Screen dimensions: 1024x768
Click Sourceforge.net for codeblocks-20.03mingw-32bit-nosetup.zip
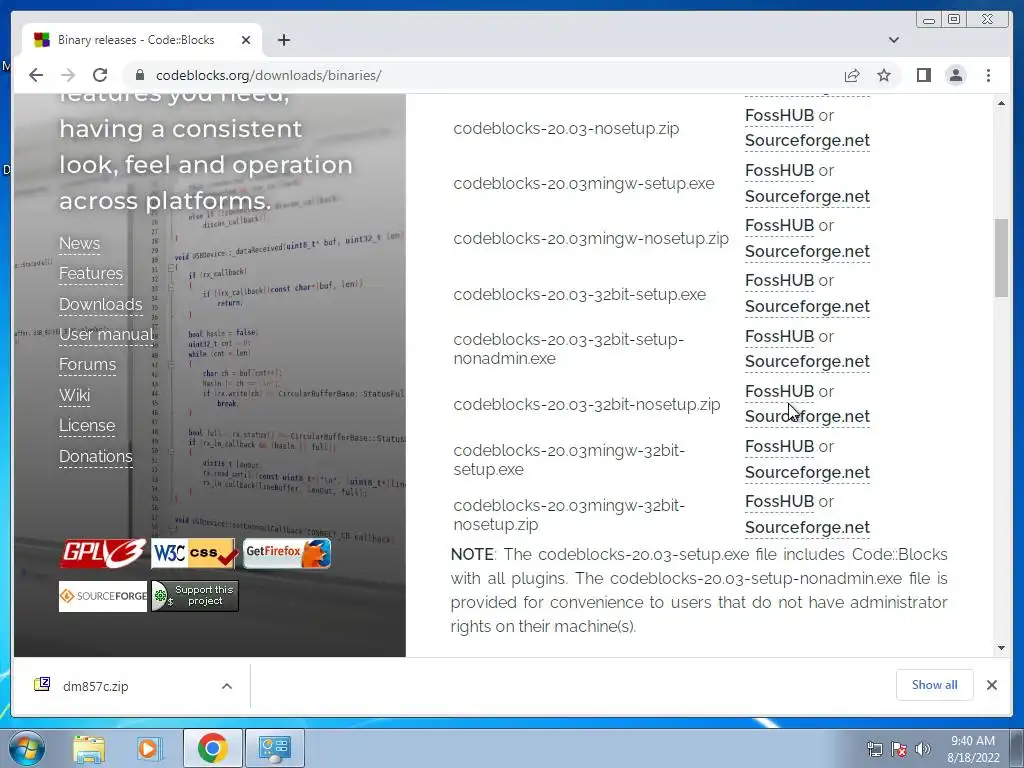(x=807, y=528)
